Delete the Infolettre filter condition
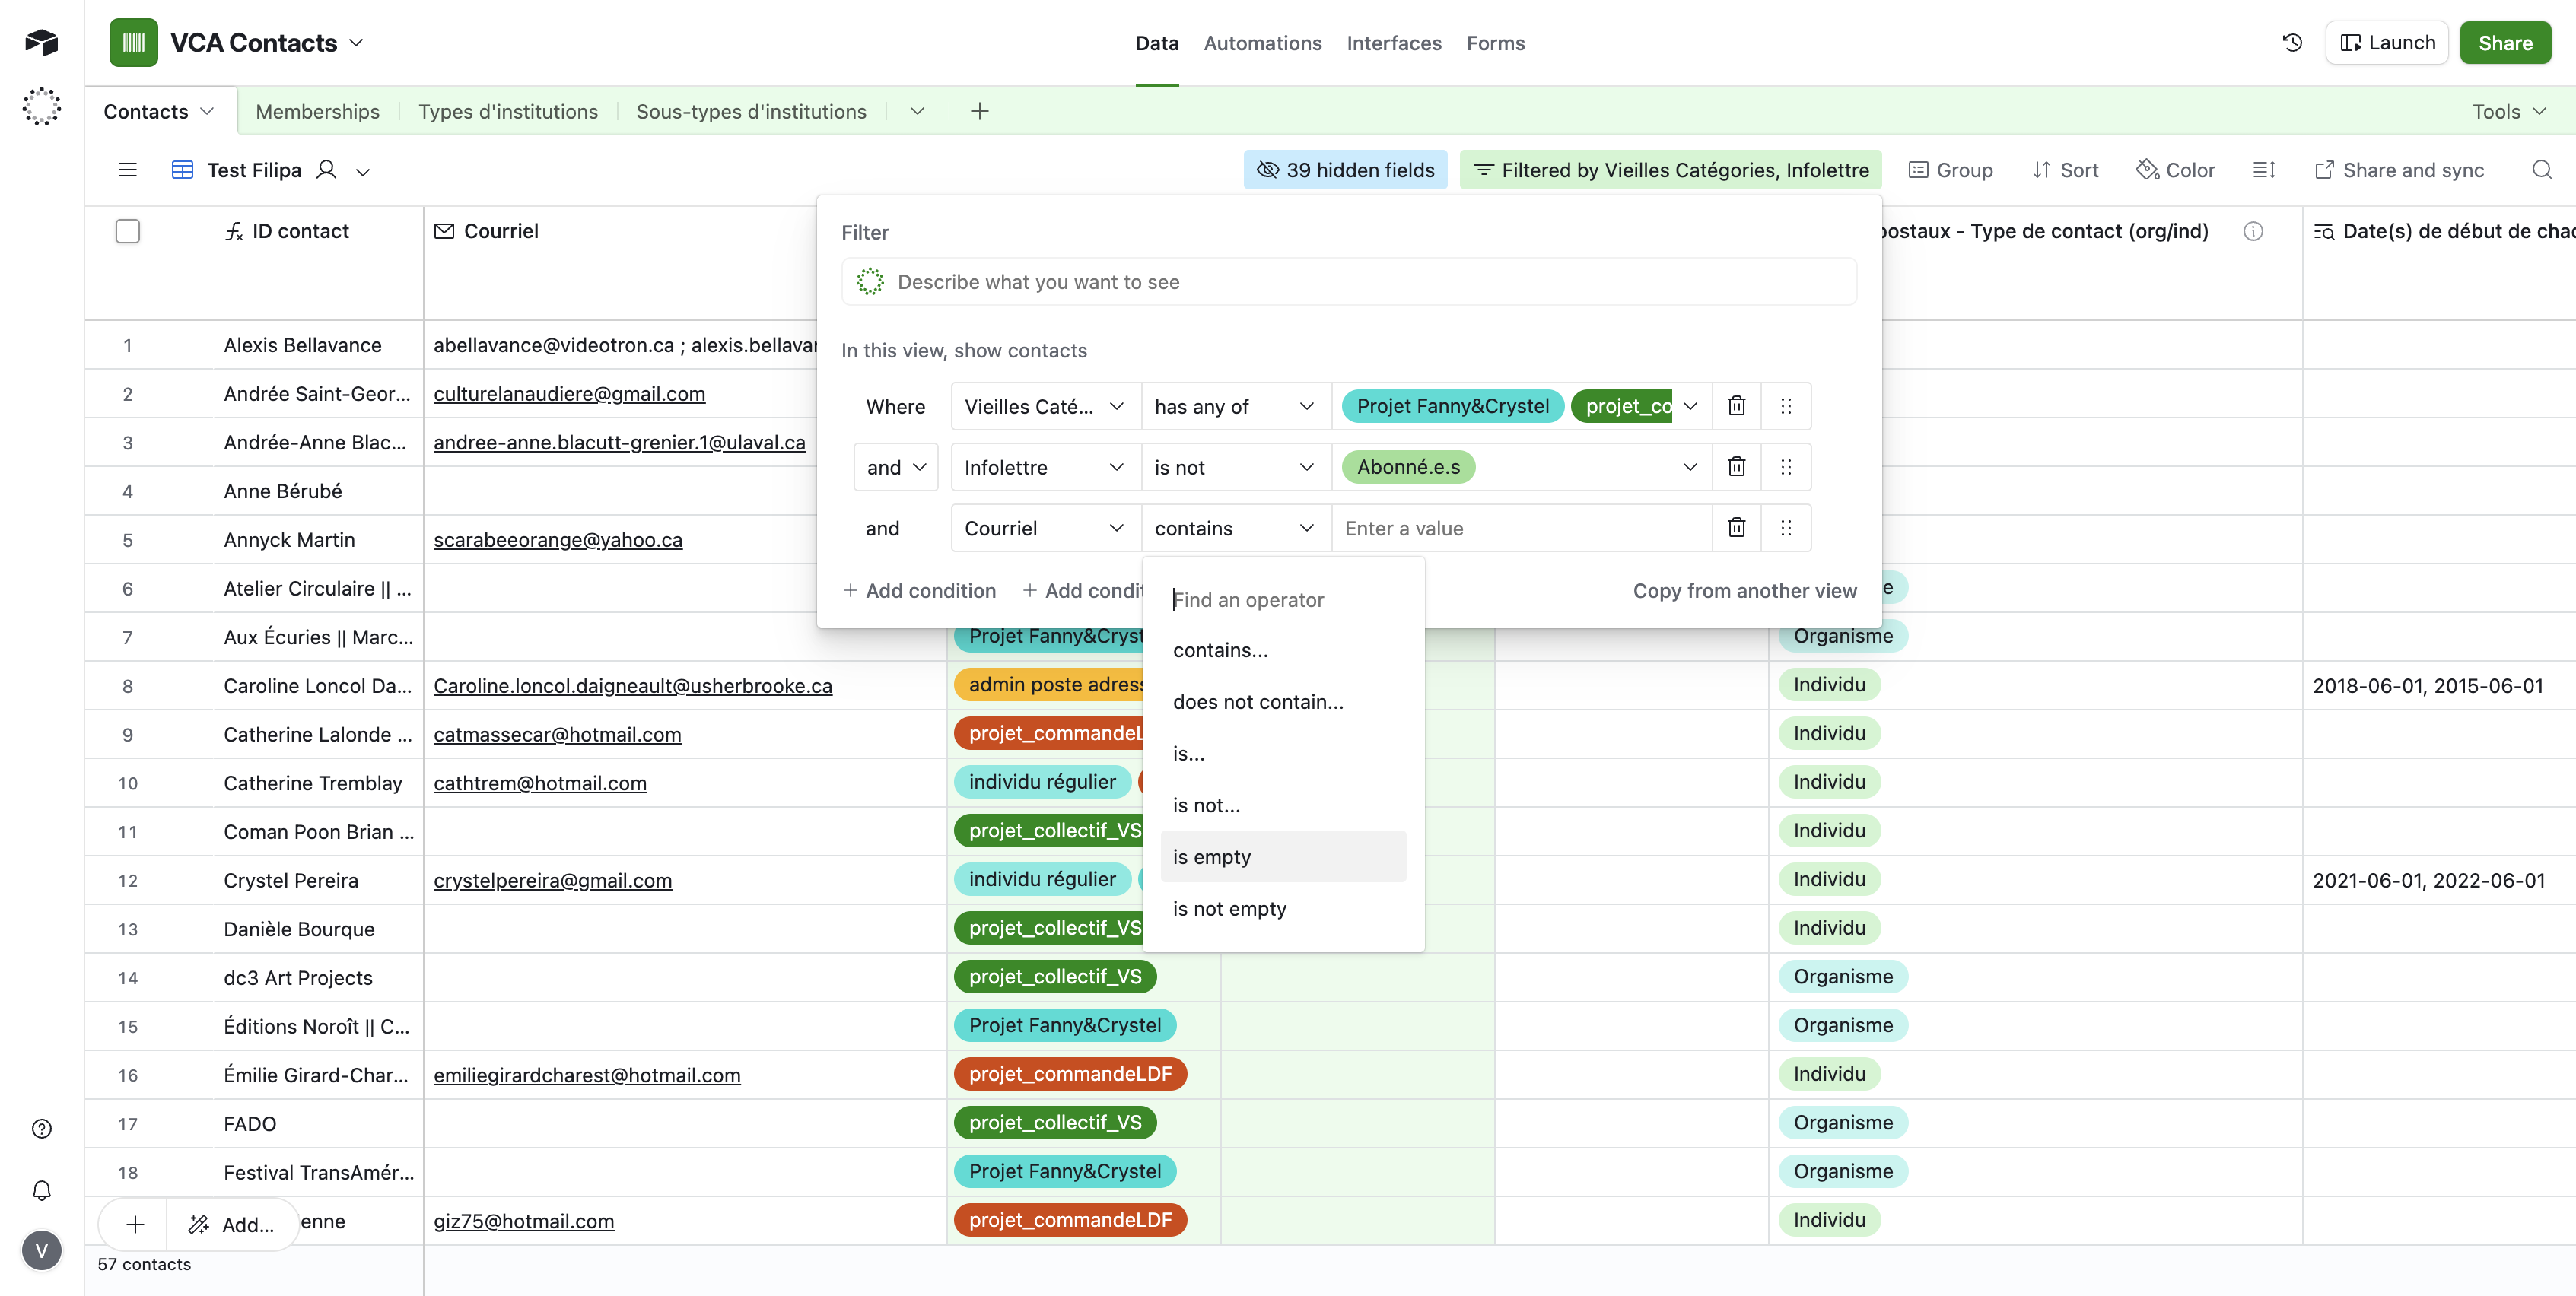Image resolution: width=2576 pixels, height=1296 pixels. (x=1736, y=467)
